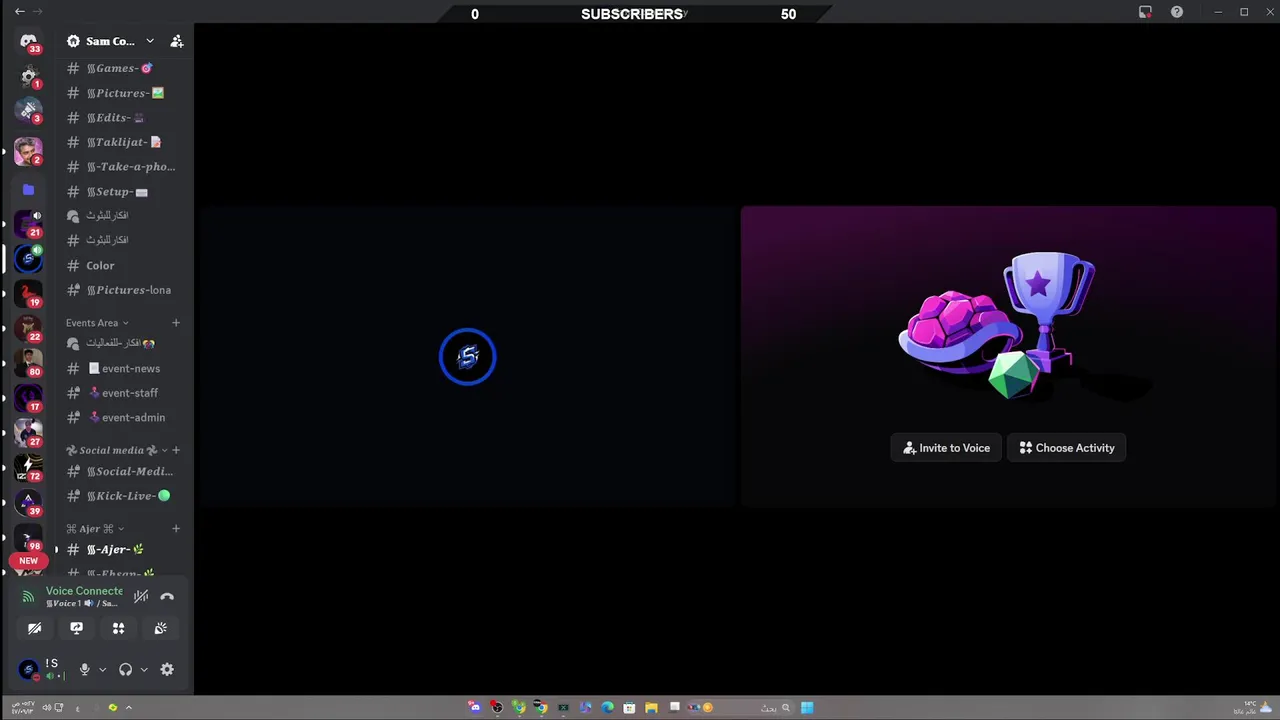Screen dimensions: 1280x720
Task: Click the Invite to Voice button
Action: click(x=946, y=448)
